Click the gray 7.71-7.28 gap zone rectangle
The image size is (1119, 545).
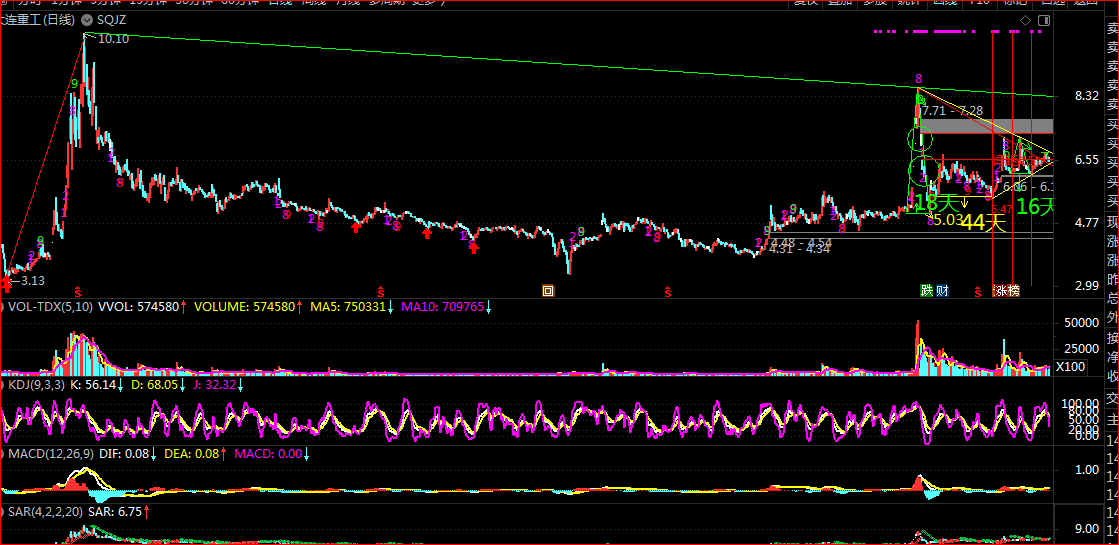988,126
